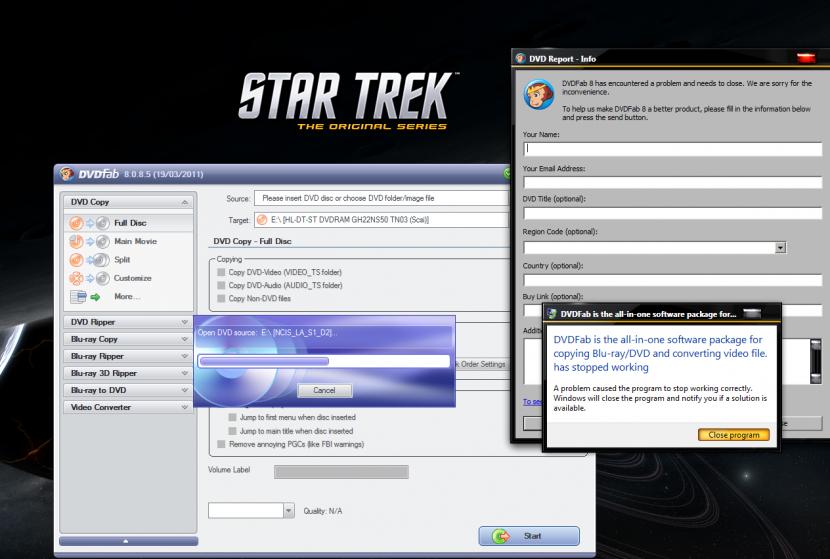The image size is (830, 559).
Task: Collapse the sidebar with bottom arrow bar
Action: (x=129, y=541)
